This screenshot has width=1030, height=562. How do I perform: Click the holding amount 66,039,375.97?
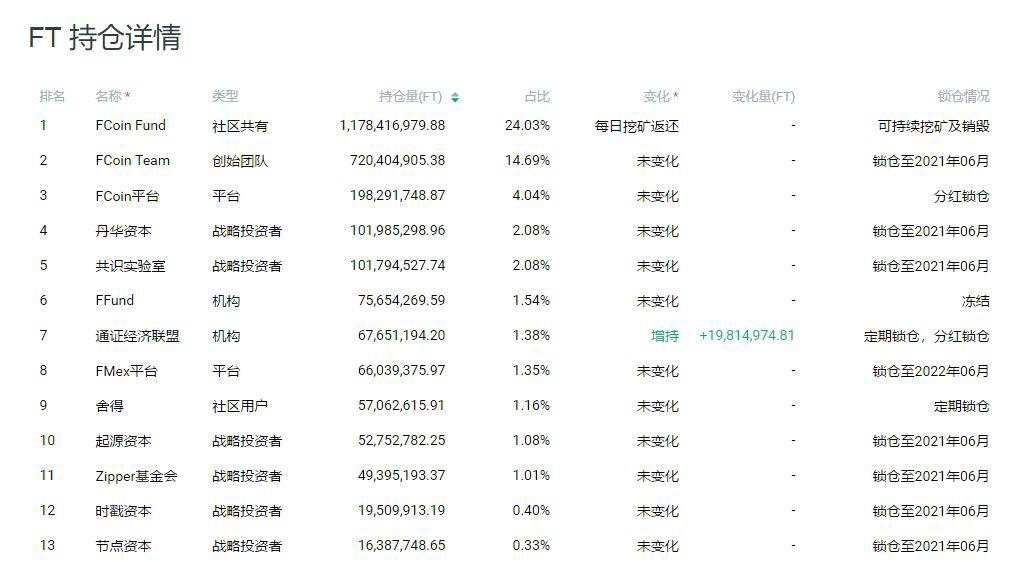coord(401,370)
